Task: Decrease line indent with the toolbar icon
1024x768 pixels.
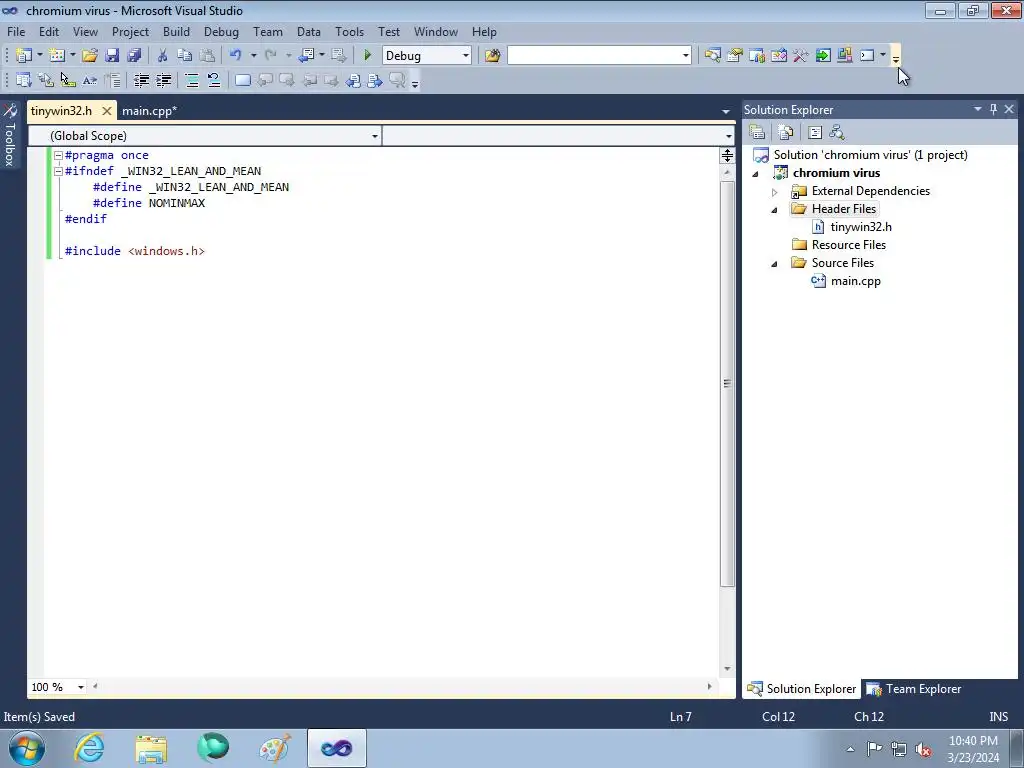Action: [x=141, y=80]
